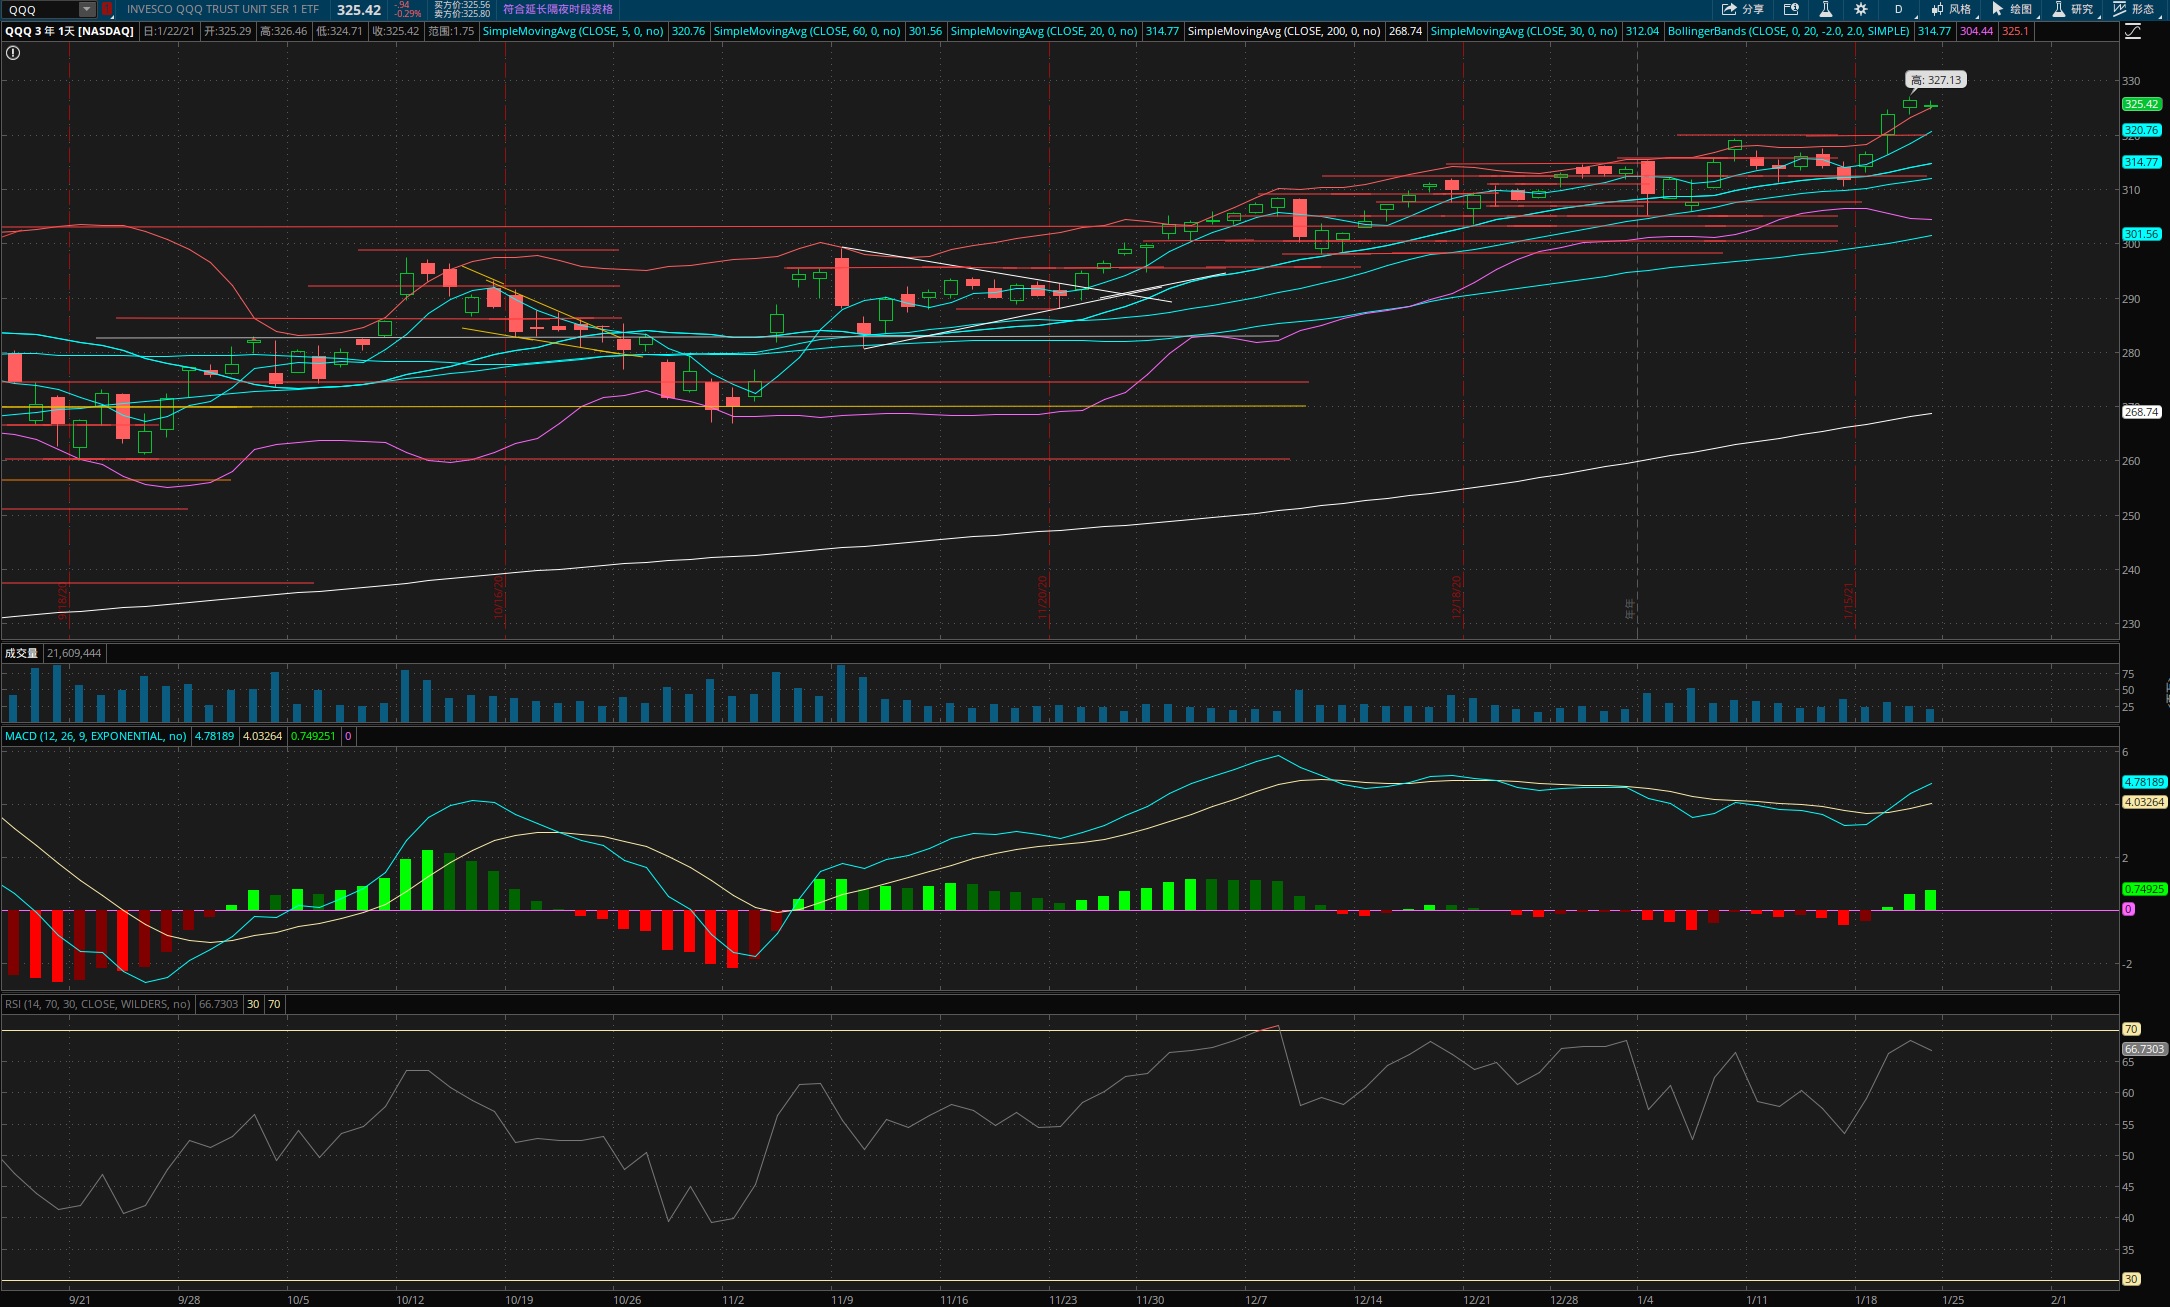The height and width of the screenshot is (1307, 2170).
Task: Click the QQQ symbol input field
Action: click(x=41, y=9)
